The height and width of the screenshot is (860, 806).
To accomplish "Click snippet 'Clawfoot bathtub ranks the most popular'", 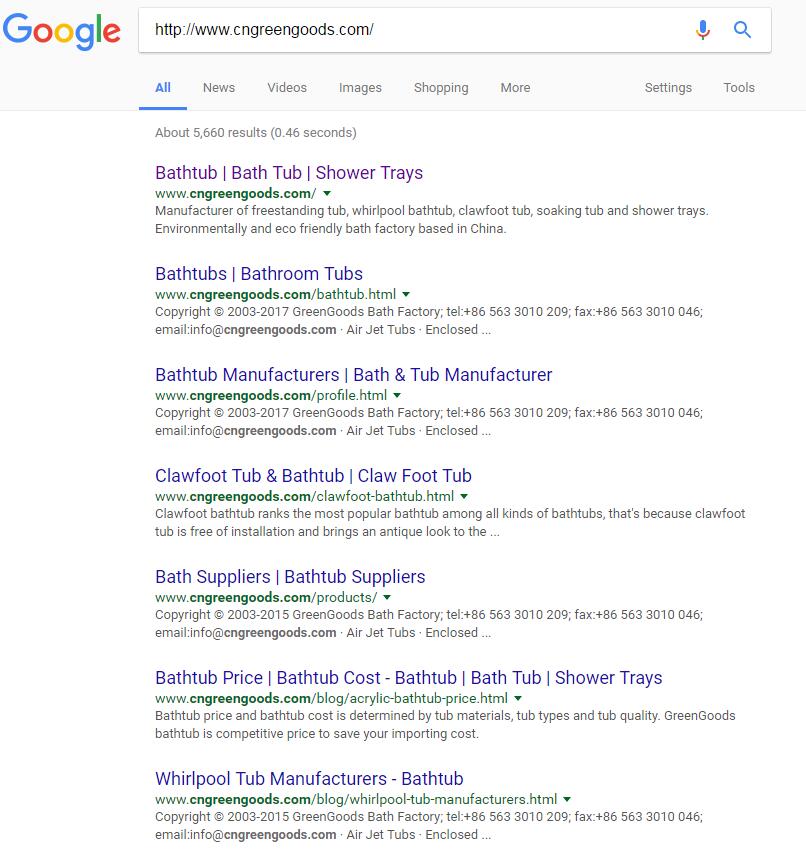I will click(x=450, y=523).
